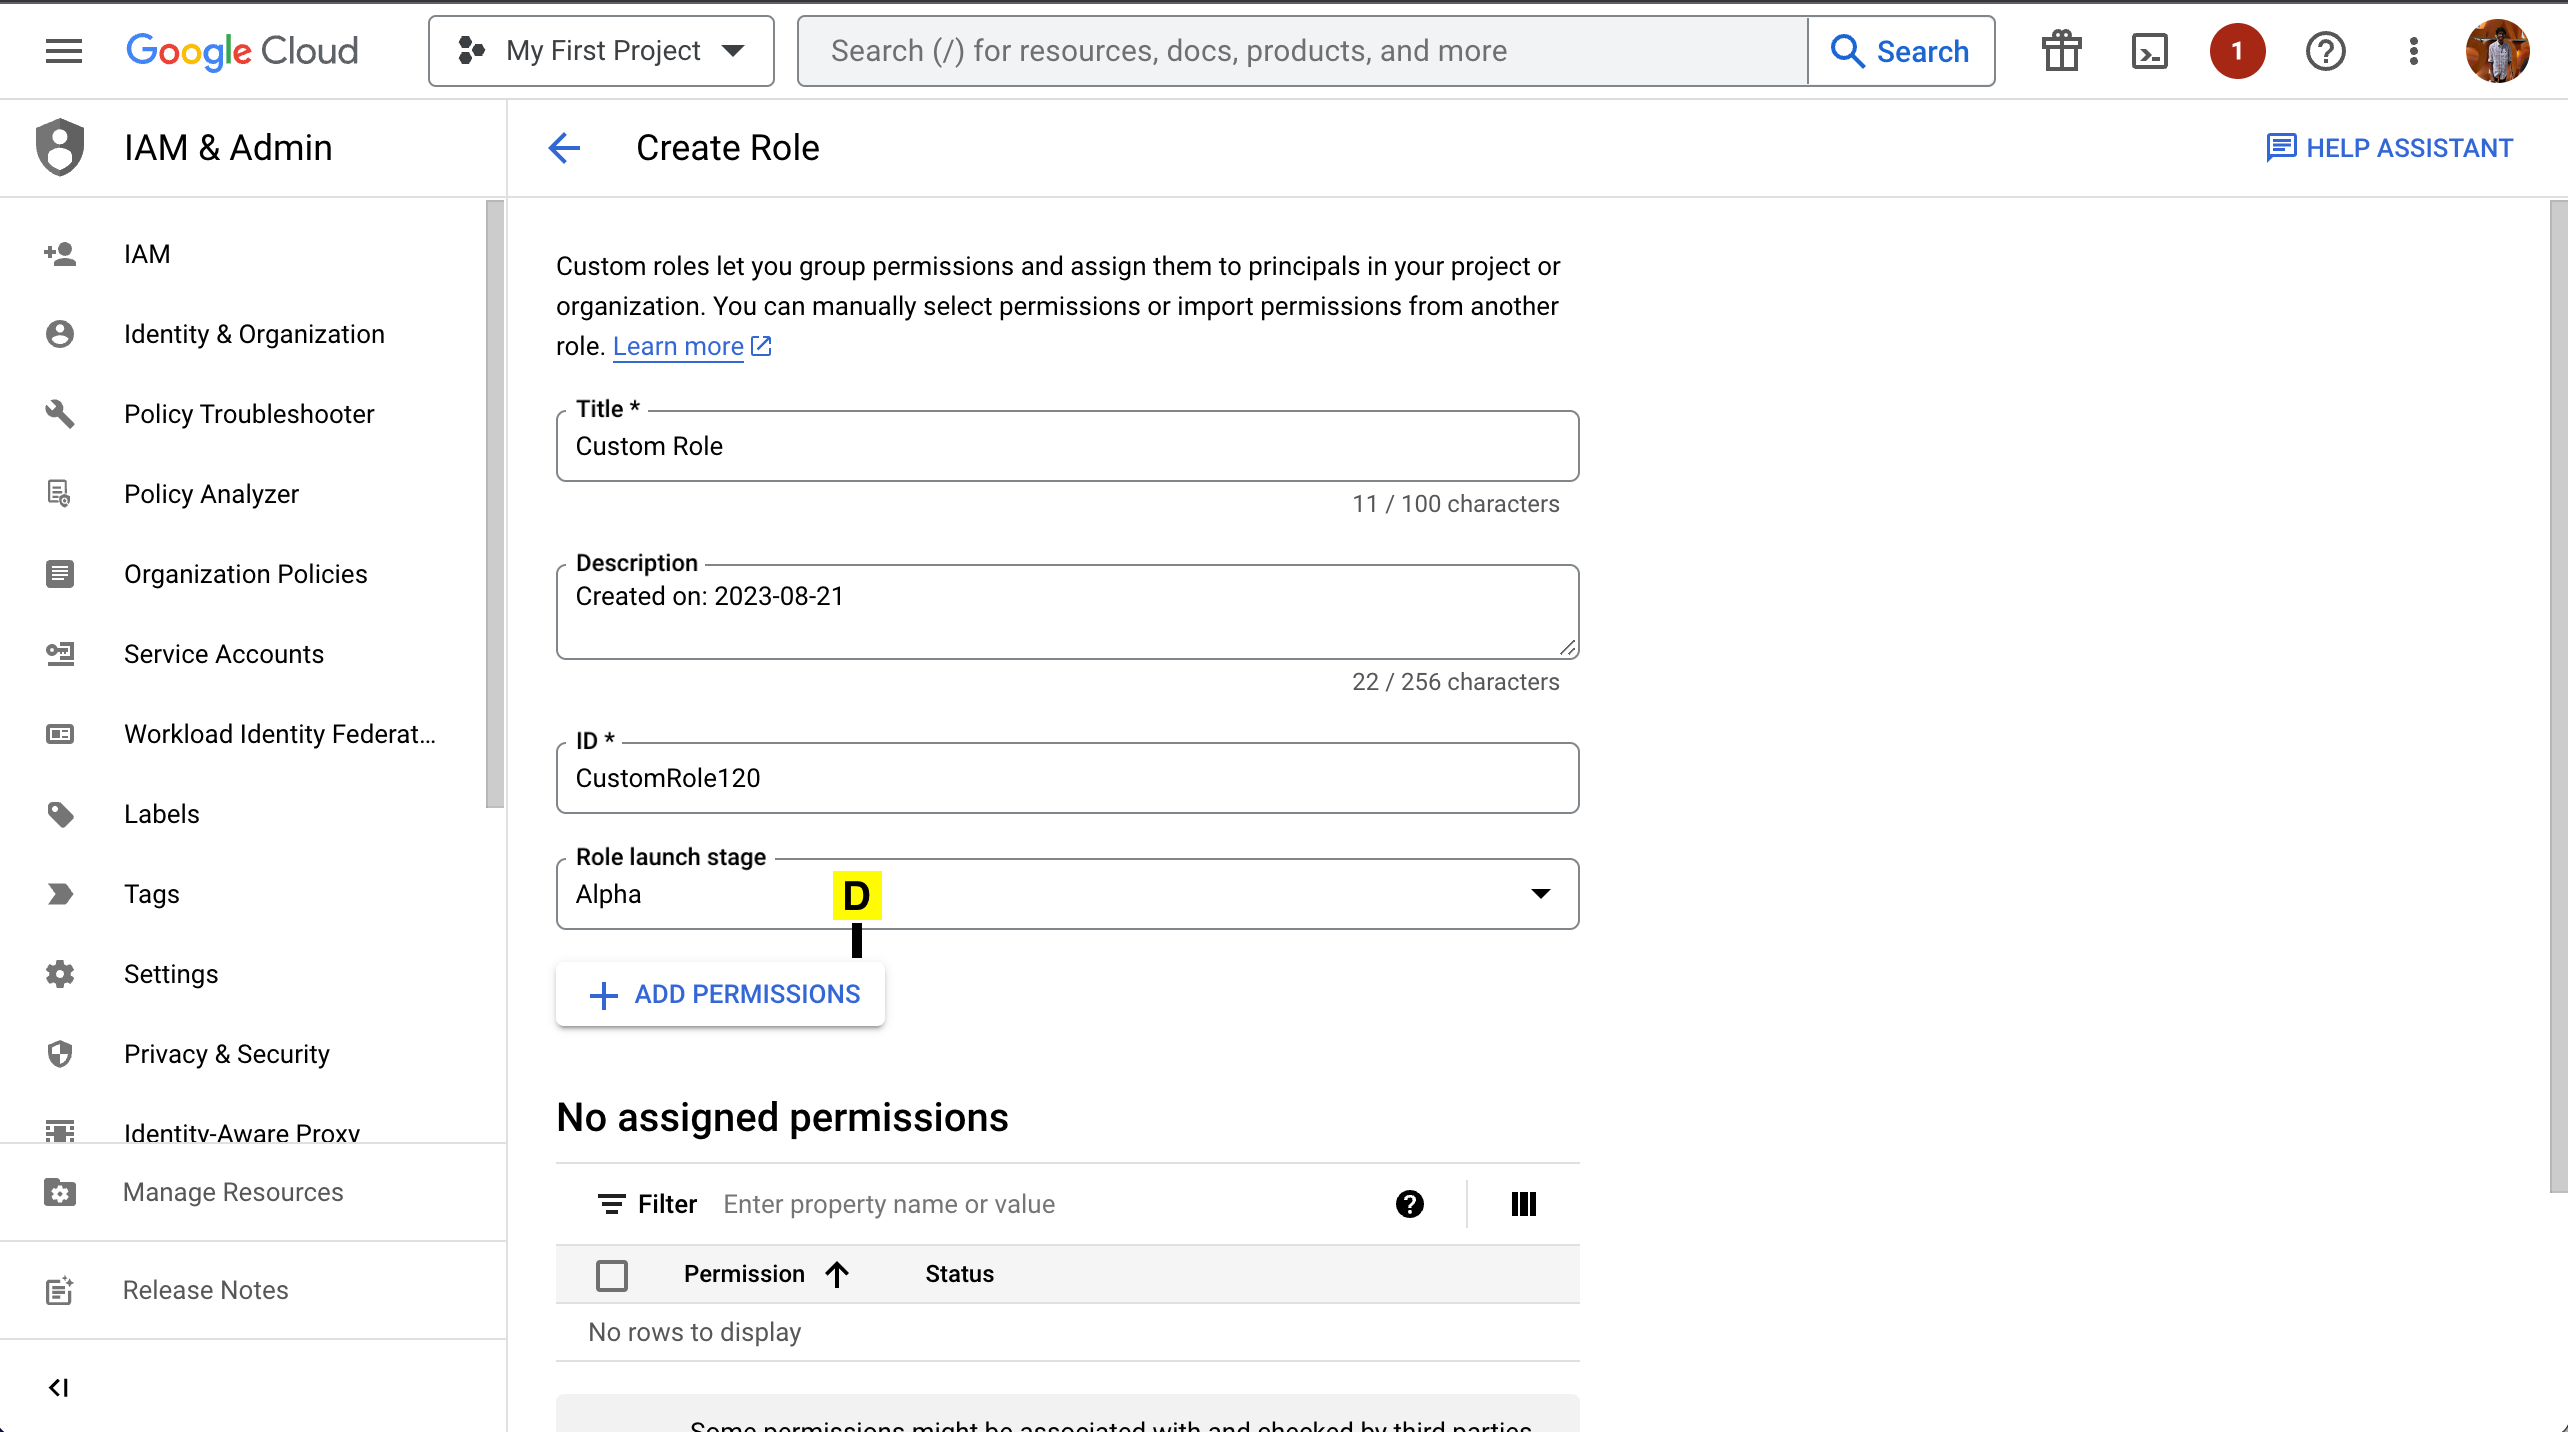Go to Policy Troubleshooter page
The image size is (2568, 1432).
pyautogui.click(x=249, y=414)
